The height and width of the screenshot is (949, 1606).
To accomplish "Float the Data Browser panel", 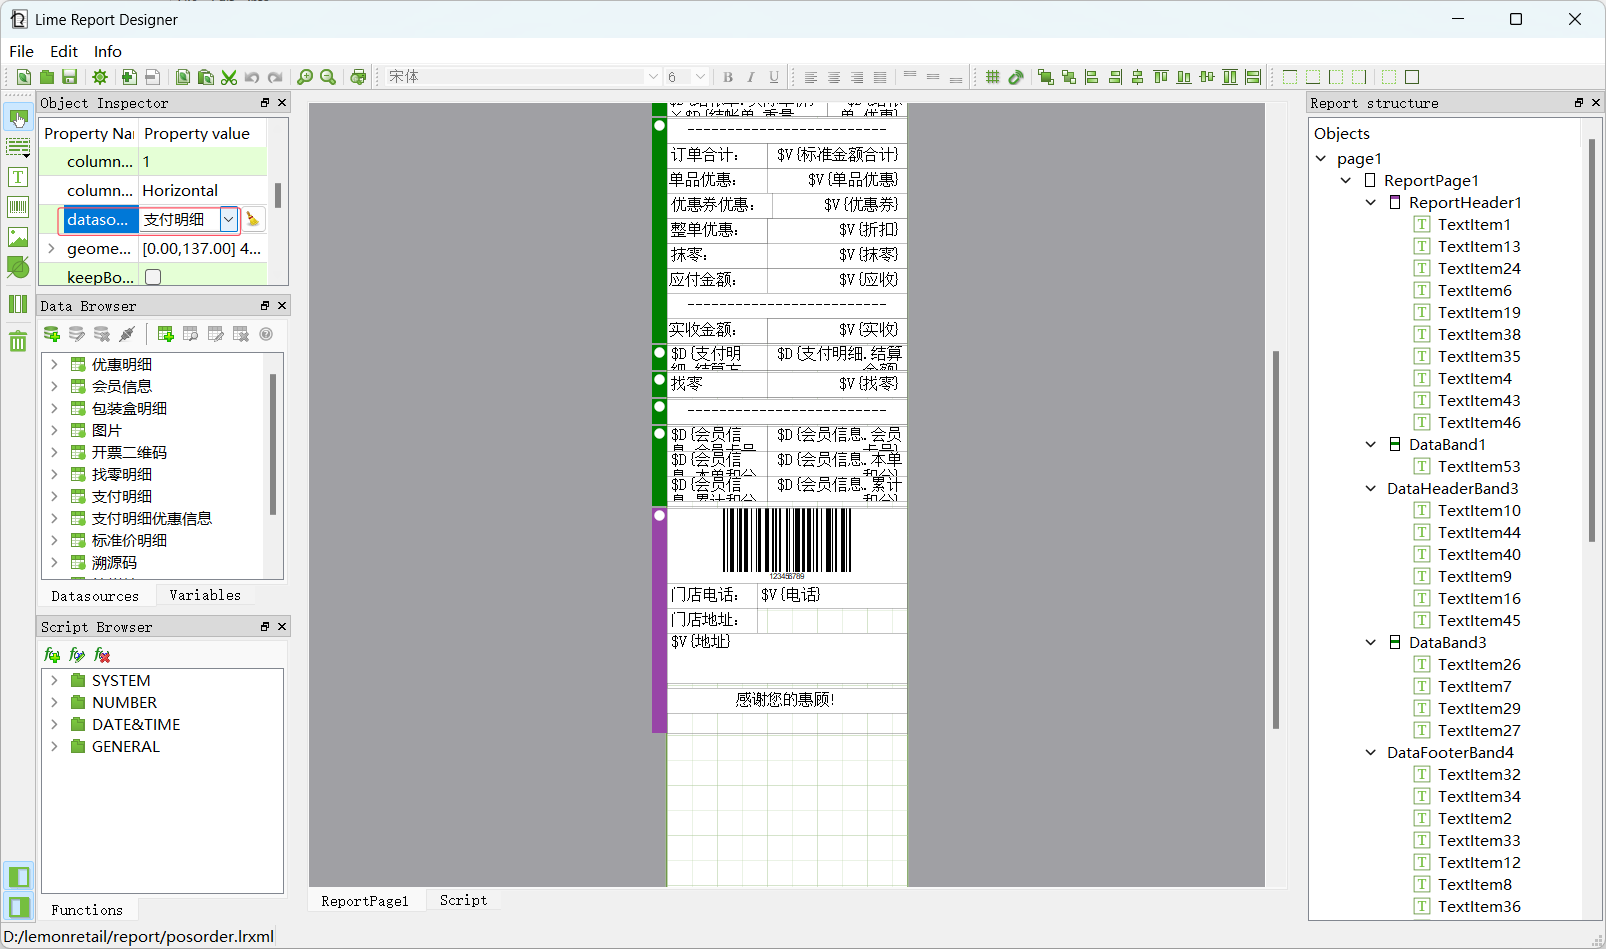I will [265, 306].
